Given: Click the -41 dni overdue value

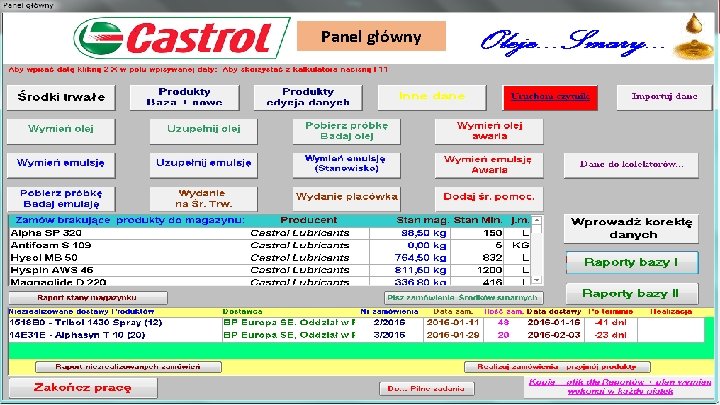Looking at the screenshot, I should (x=610, y=323).
